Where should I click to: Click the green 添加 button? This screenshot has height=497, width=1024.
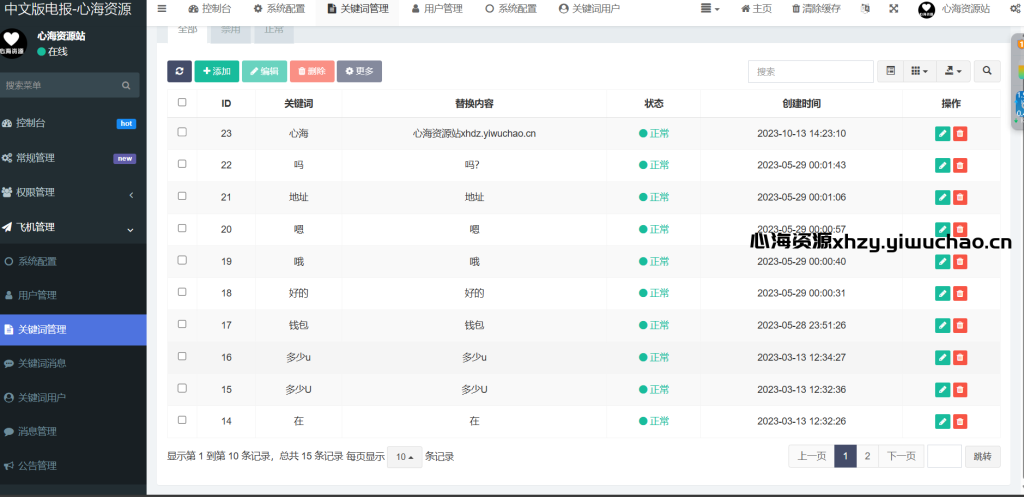pyautogui.click(x=217, y=71)
